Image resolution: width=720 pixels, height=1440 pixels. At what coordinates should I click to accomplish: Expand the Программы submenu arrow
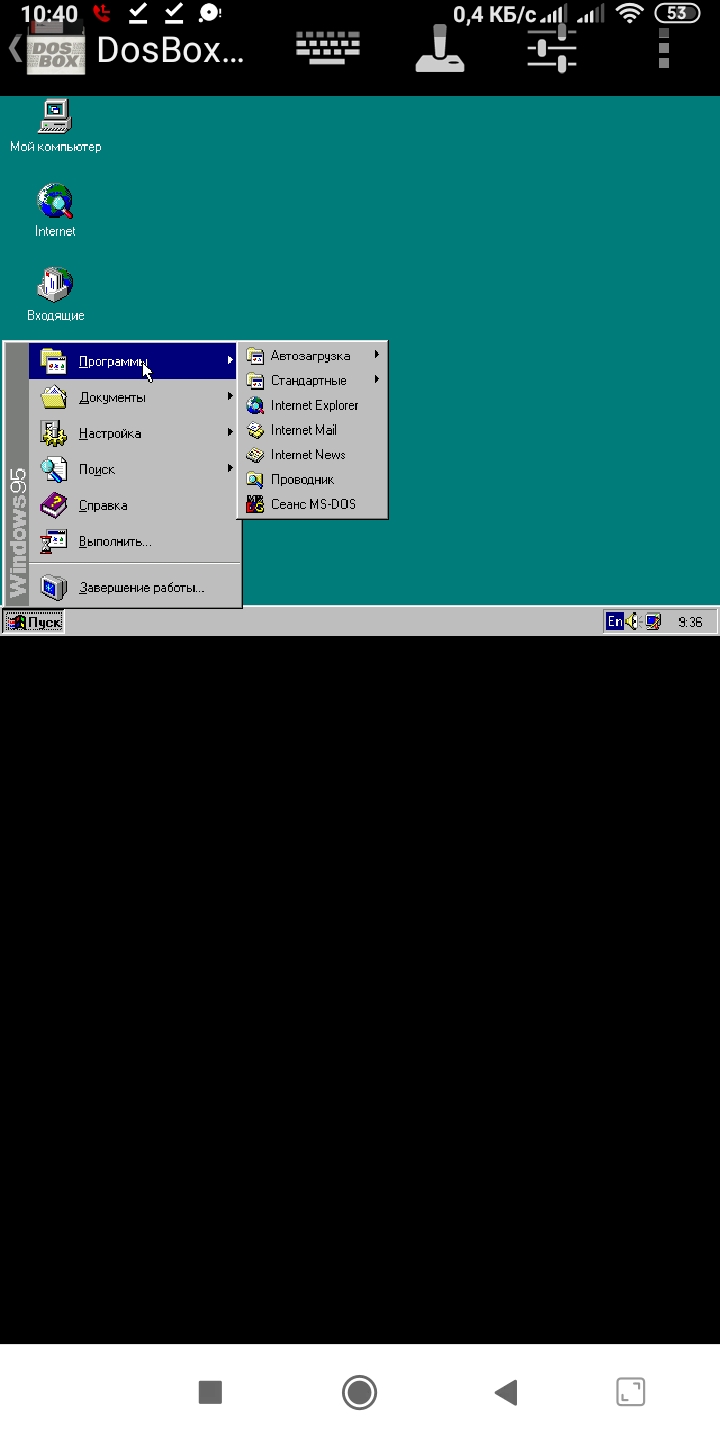tap(230, 361)
